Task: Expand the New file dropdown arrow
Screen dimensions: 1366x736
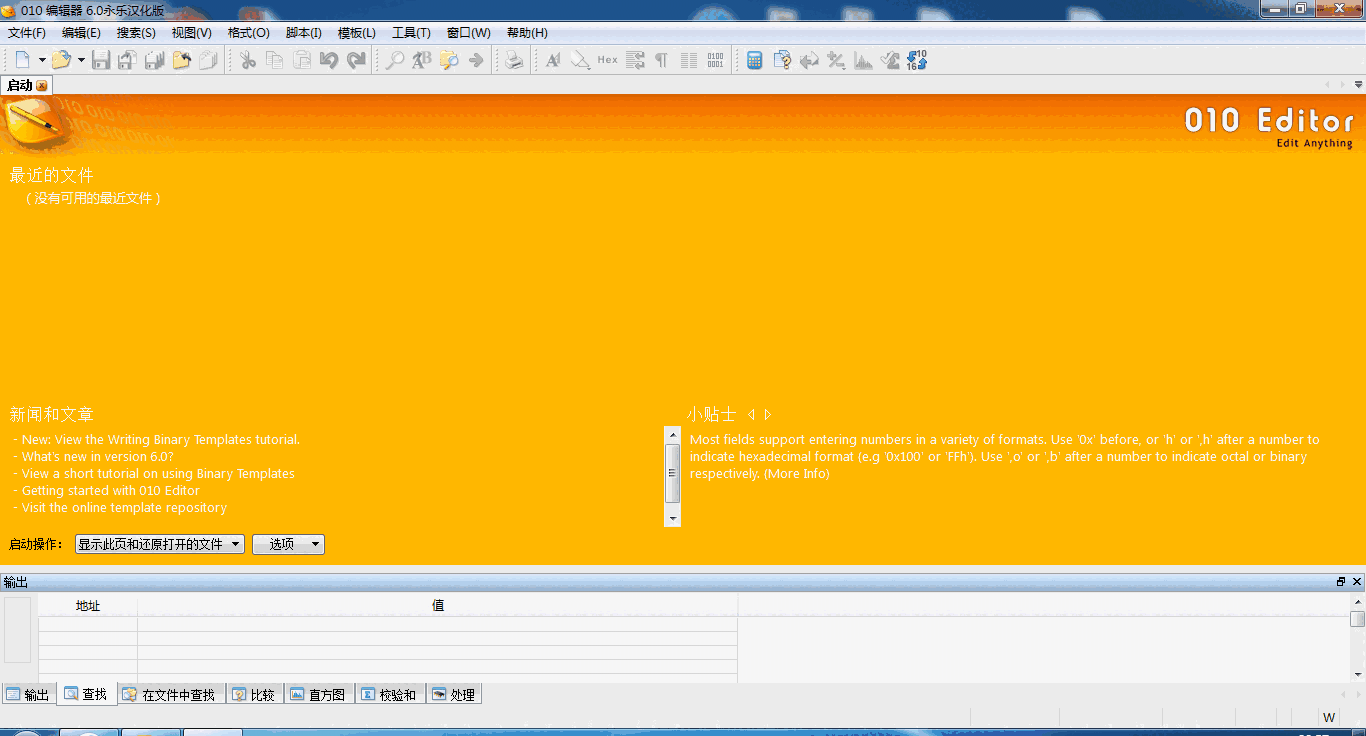Action: 42,60
